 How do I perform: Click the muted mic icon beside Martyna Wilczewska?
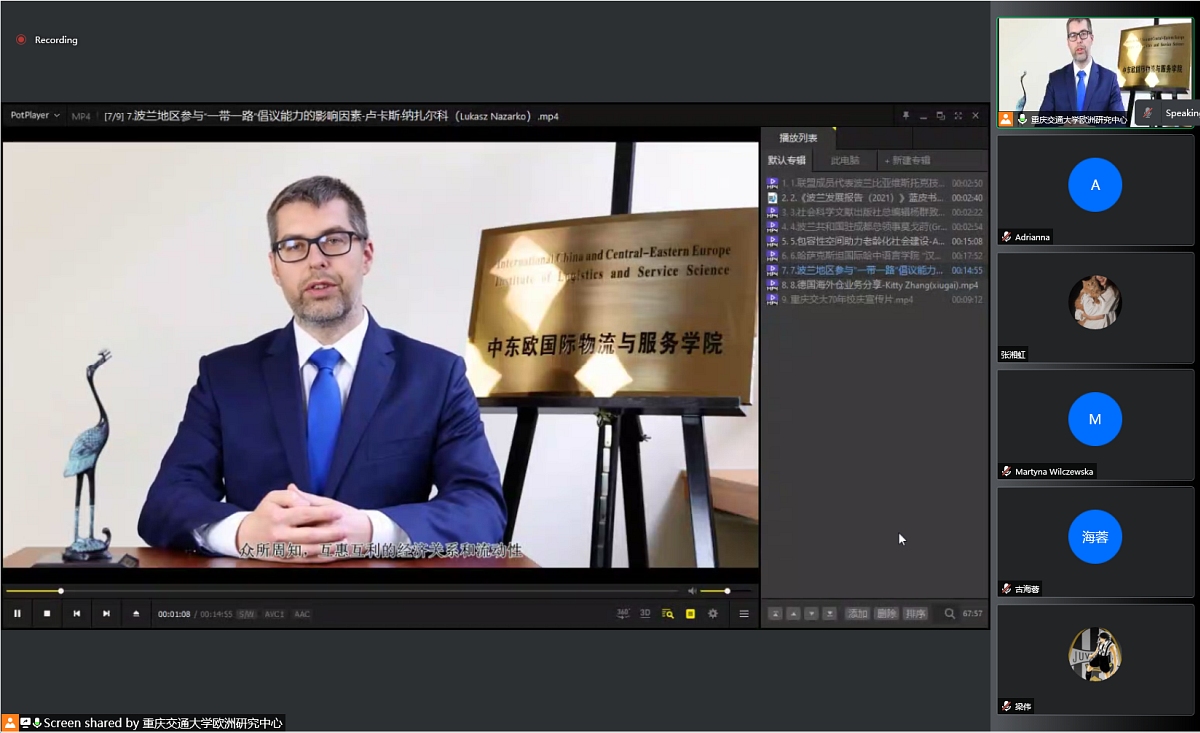click(1007, 471)
